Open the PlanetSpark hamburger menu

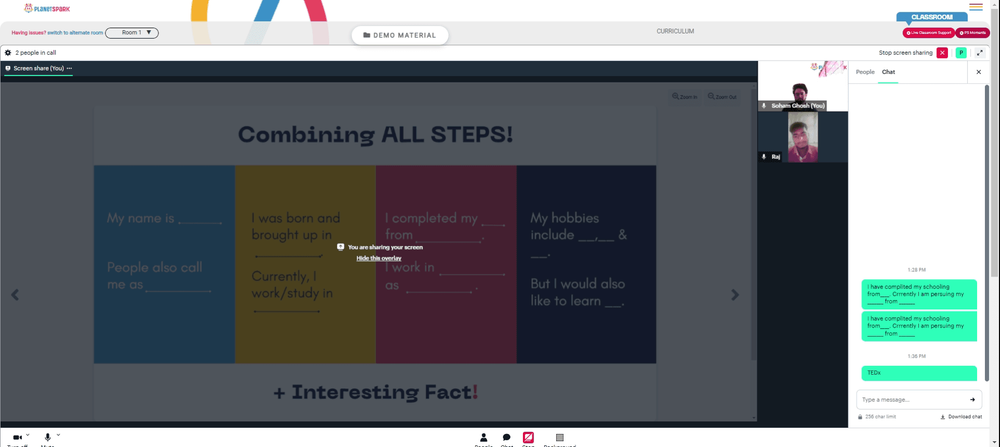tap(975, 7)
